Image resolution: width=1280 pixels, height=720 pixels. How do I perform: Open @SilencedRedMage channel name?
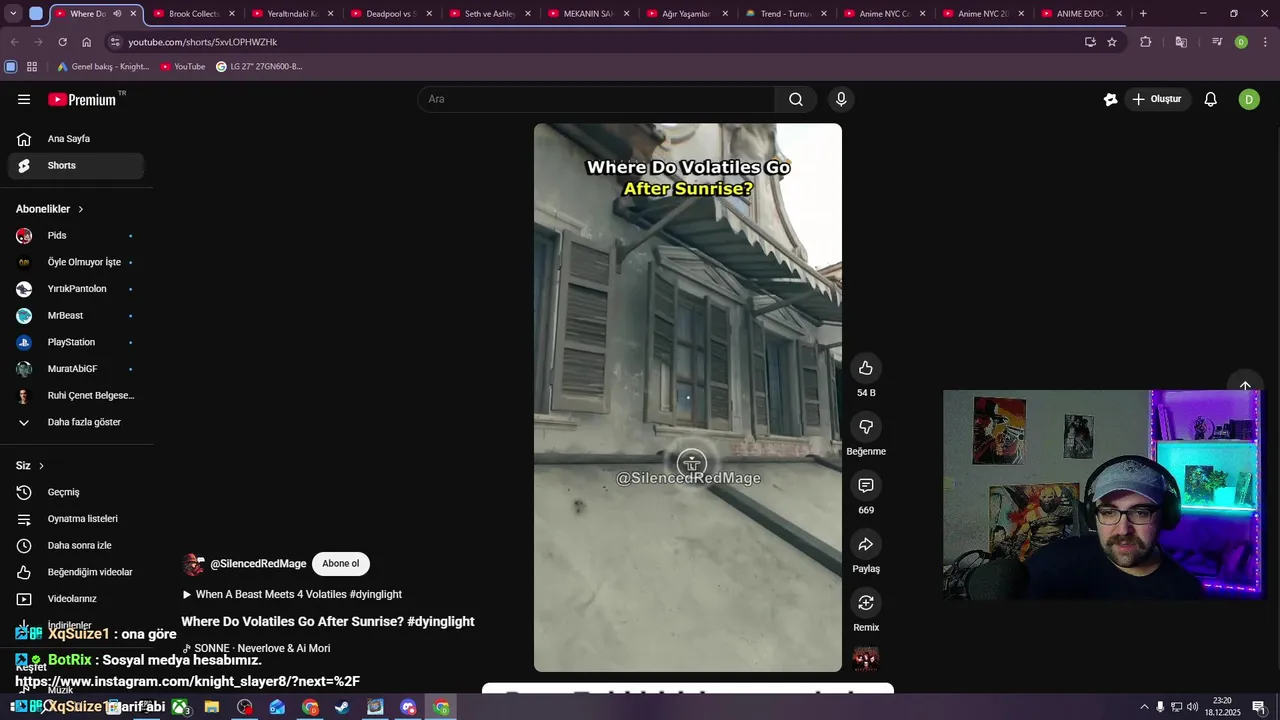pos(258,564)
